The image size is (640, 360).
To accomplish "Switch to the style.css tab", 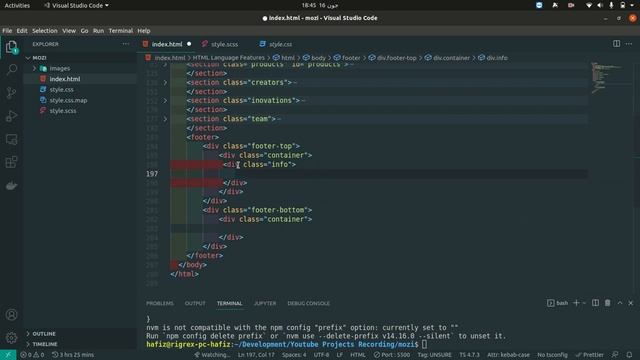I will [x=280, y=44].
